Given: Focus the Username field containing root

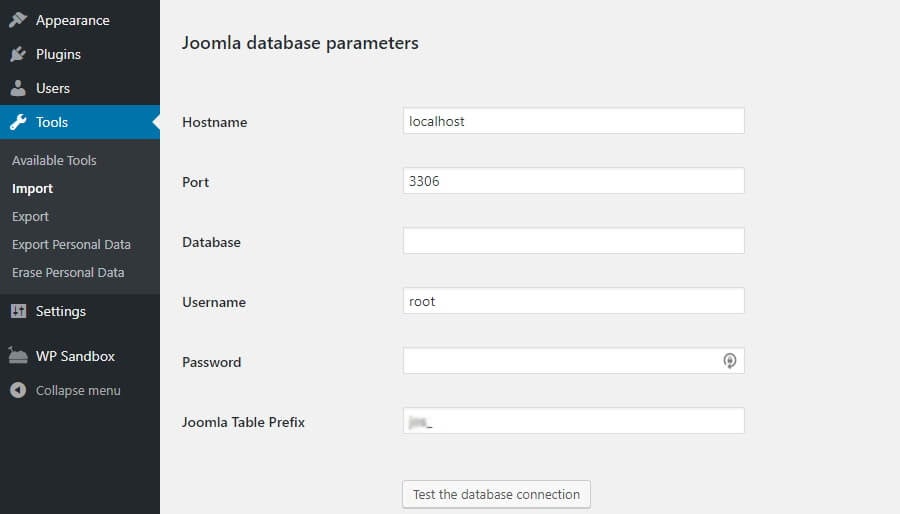Looking at the screenshot, I should click(573, 301).
